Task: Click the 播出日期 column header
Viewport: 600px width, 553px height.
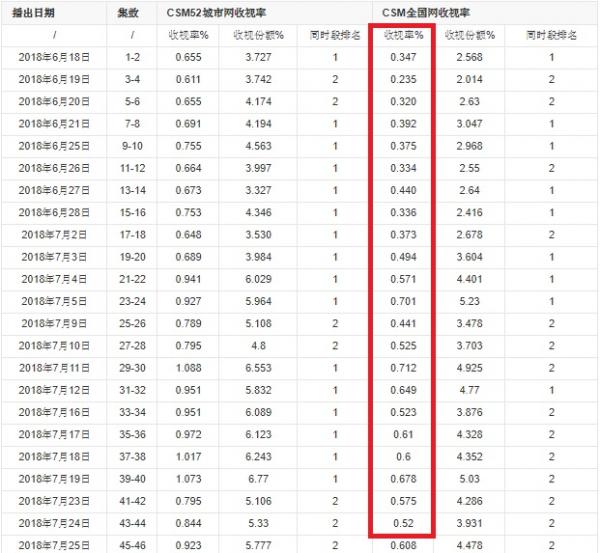Action: [33, 13]
